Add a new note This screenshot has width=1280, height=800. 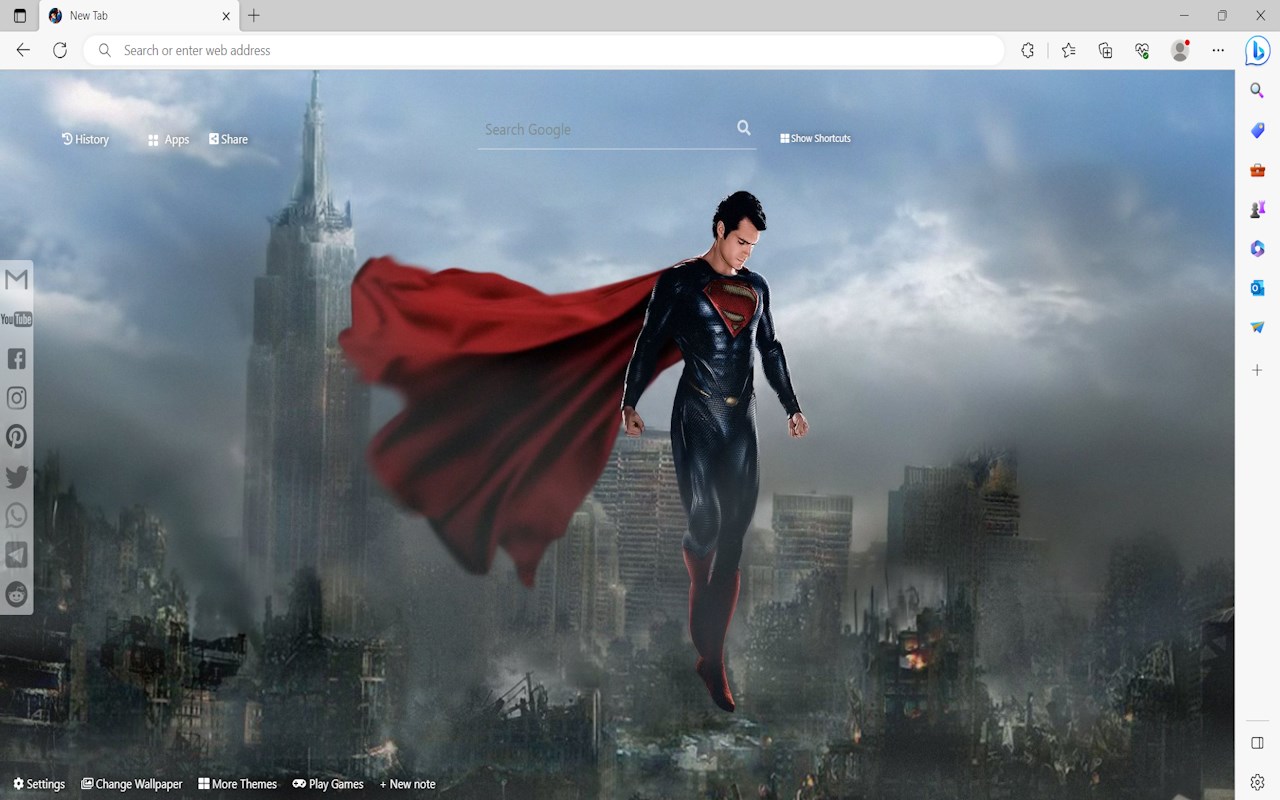[408, 784]
